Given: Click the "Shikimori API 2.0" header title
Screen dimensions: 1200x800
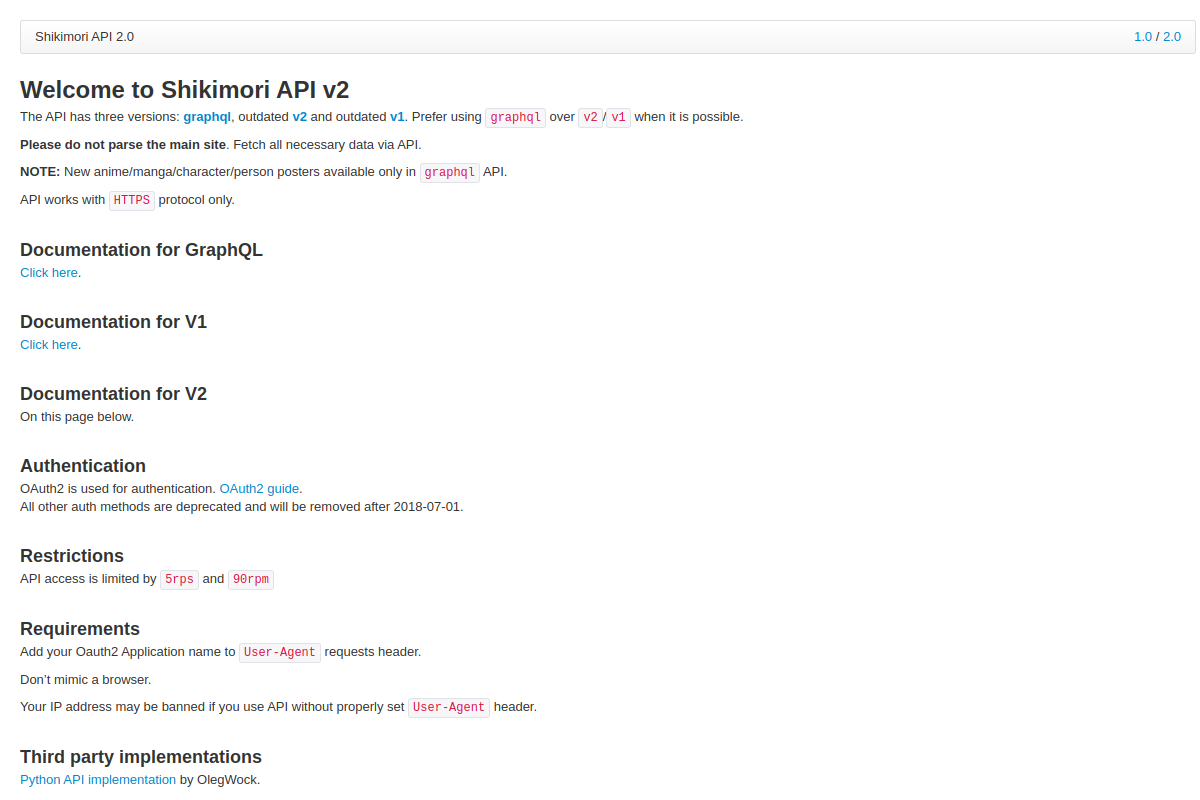Looking at the screenshot, I should pyautogui.click(x=85, y=37).
